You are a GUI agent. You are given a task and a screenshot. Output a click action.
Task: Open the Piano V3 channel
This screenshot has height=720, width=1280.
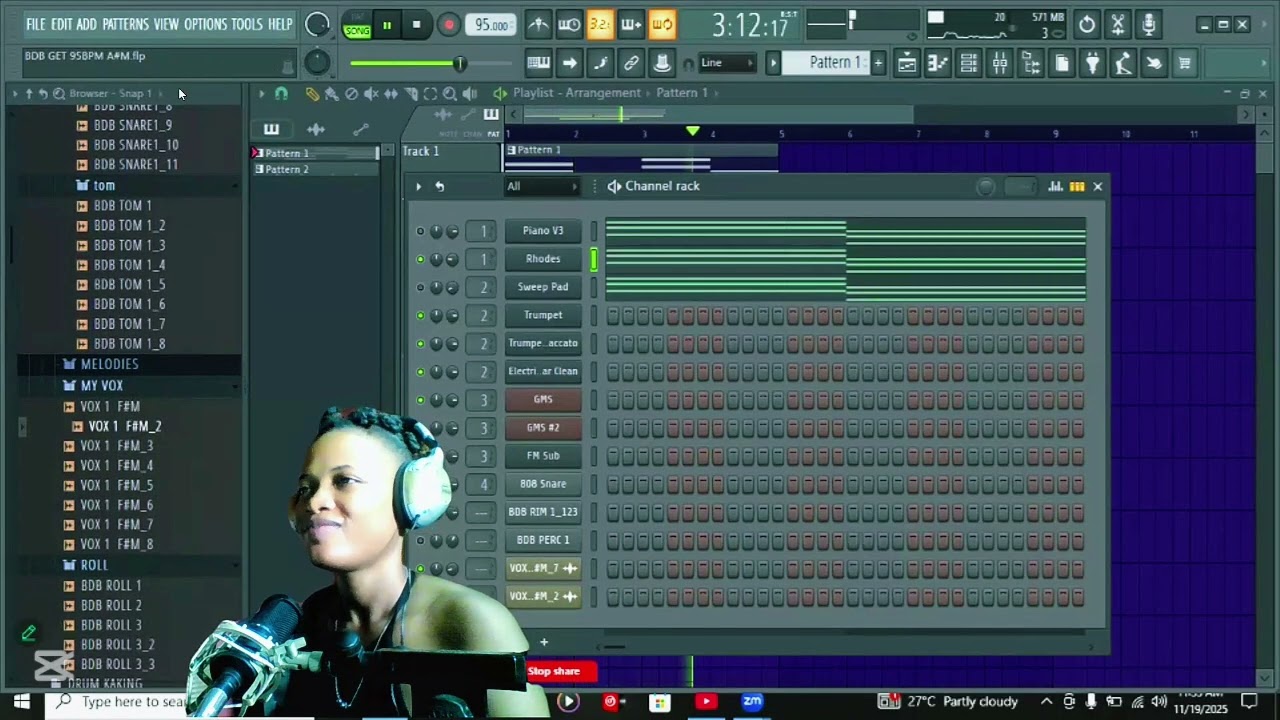(543, 231)
